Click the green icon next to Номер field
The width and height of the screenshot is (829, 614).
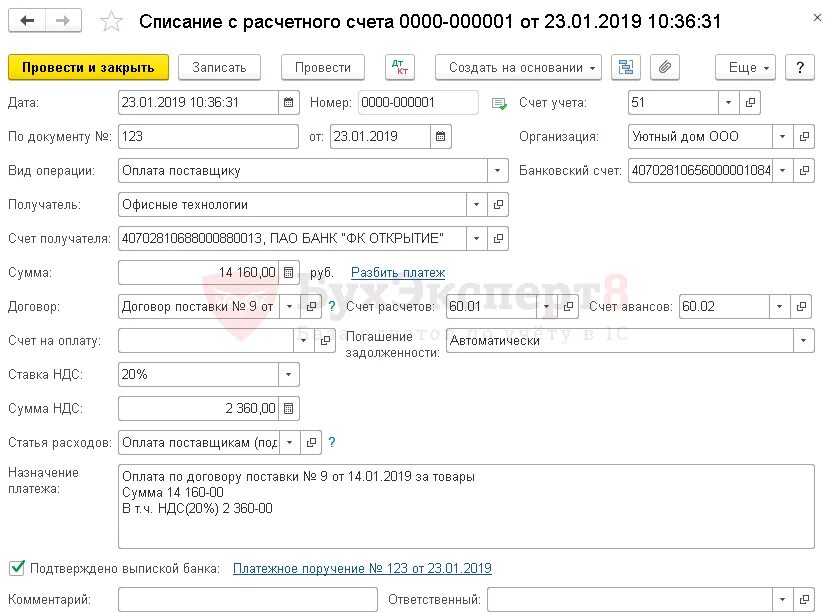pos(499,103)
